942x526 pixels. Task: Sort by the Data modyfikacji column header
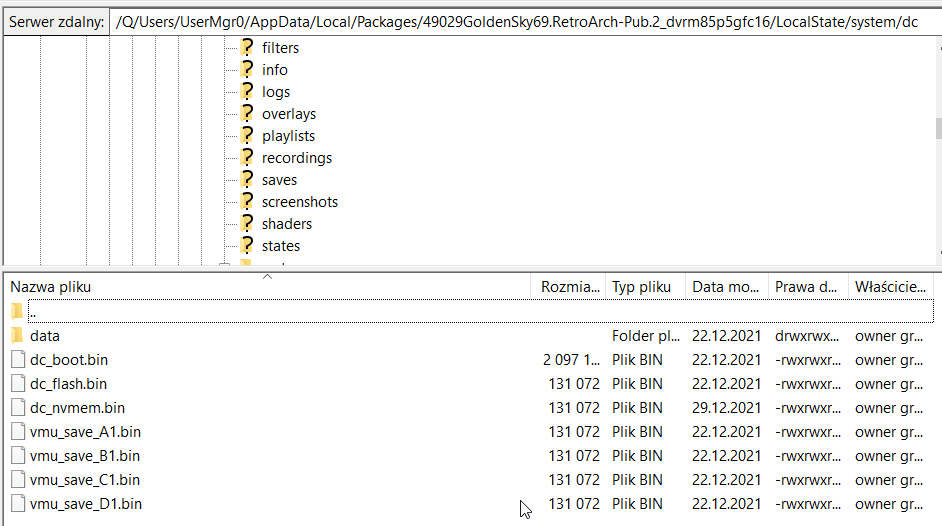coord(726,287)
